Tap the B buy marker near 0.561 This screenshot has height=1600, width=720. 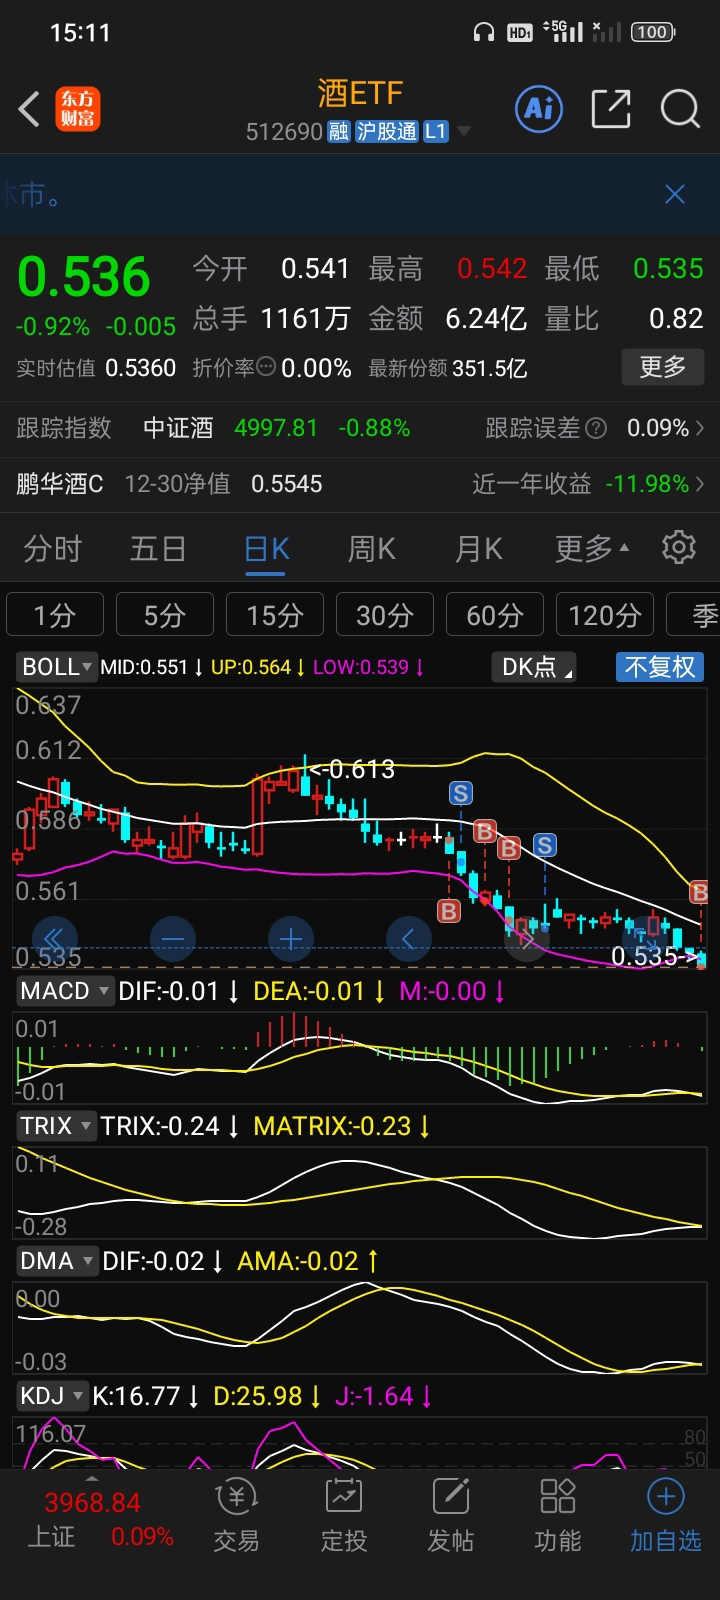tap(449, 911)
